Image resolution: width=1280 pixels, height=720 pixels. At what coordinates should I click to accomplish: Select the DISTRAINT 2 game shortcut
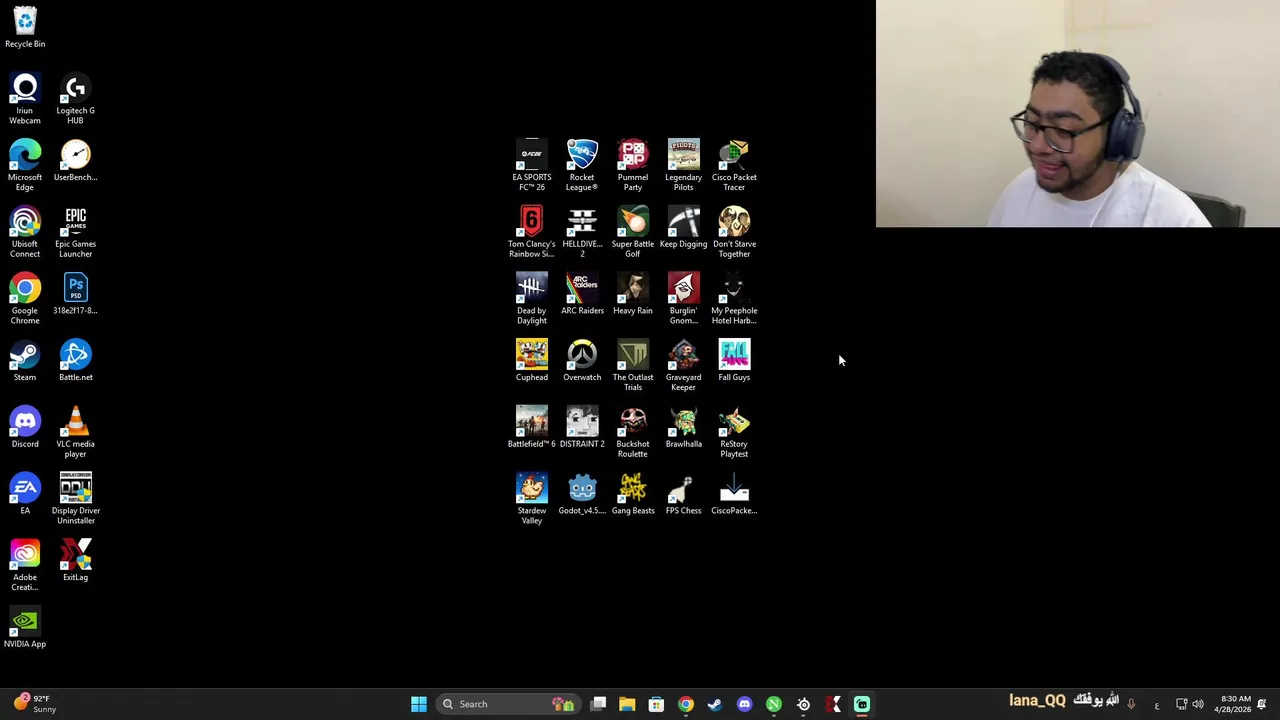coord(582,428)
